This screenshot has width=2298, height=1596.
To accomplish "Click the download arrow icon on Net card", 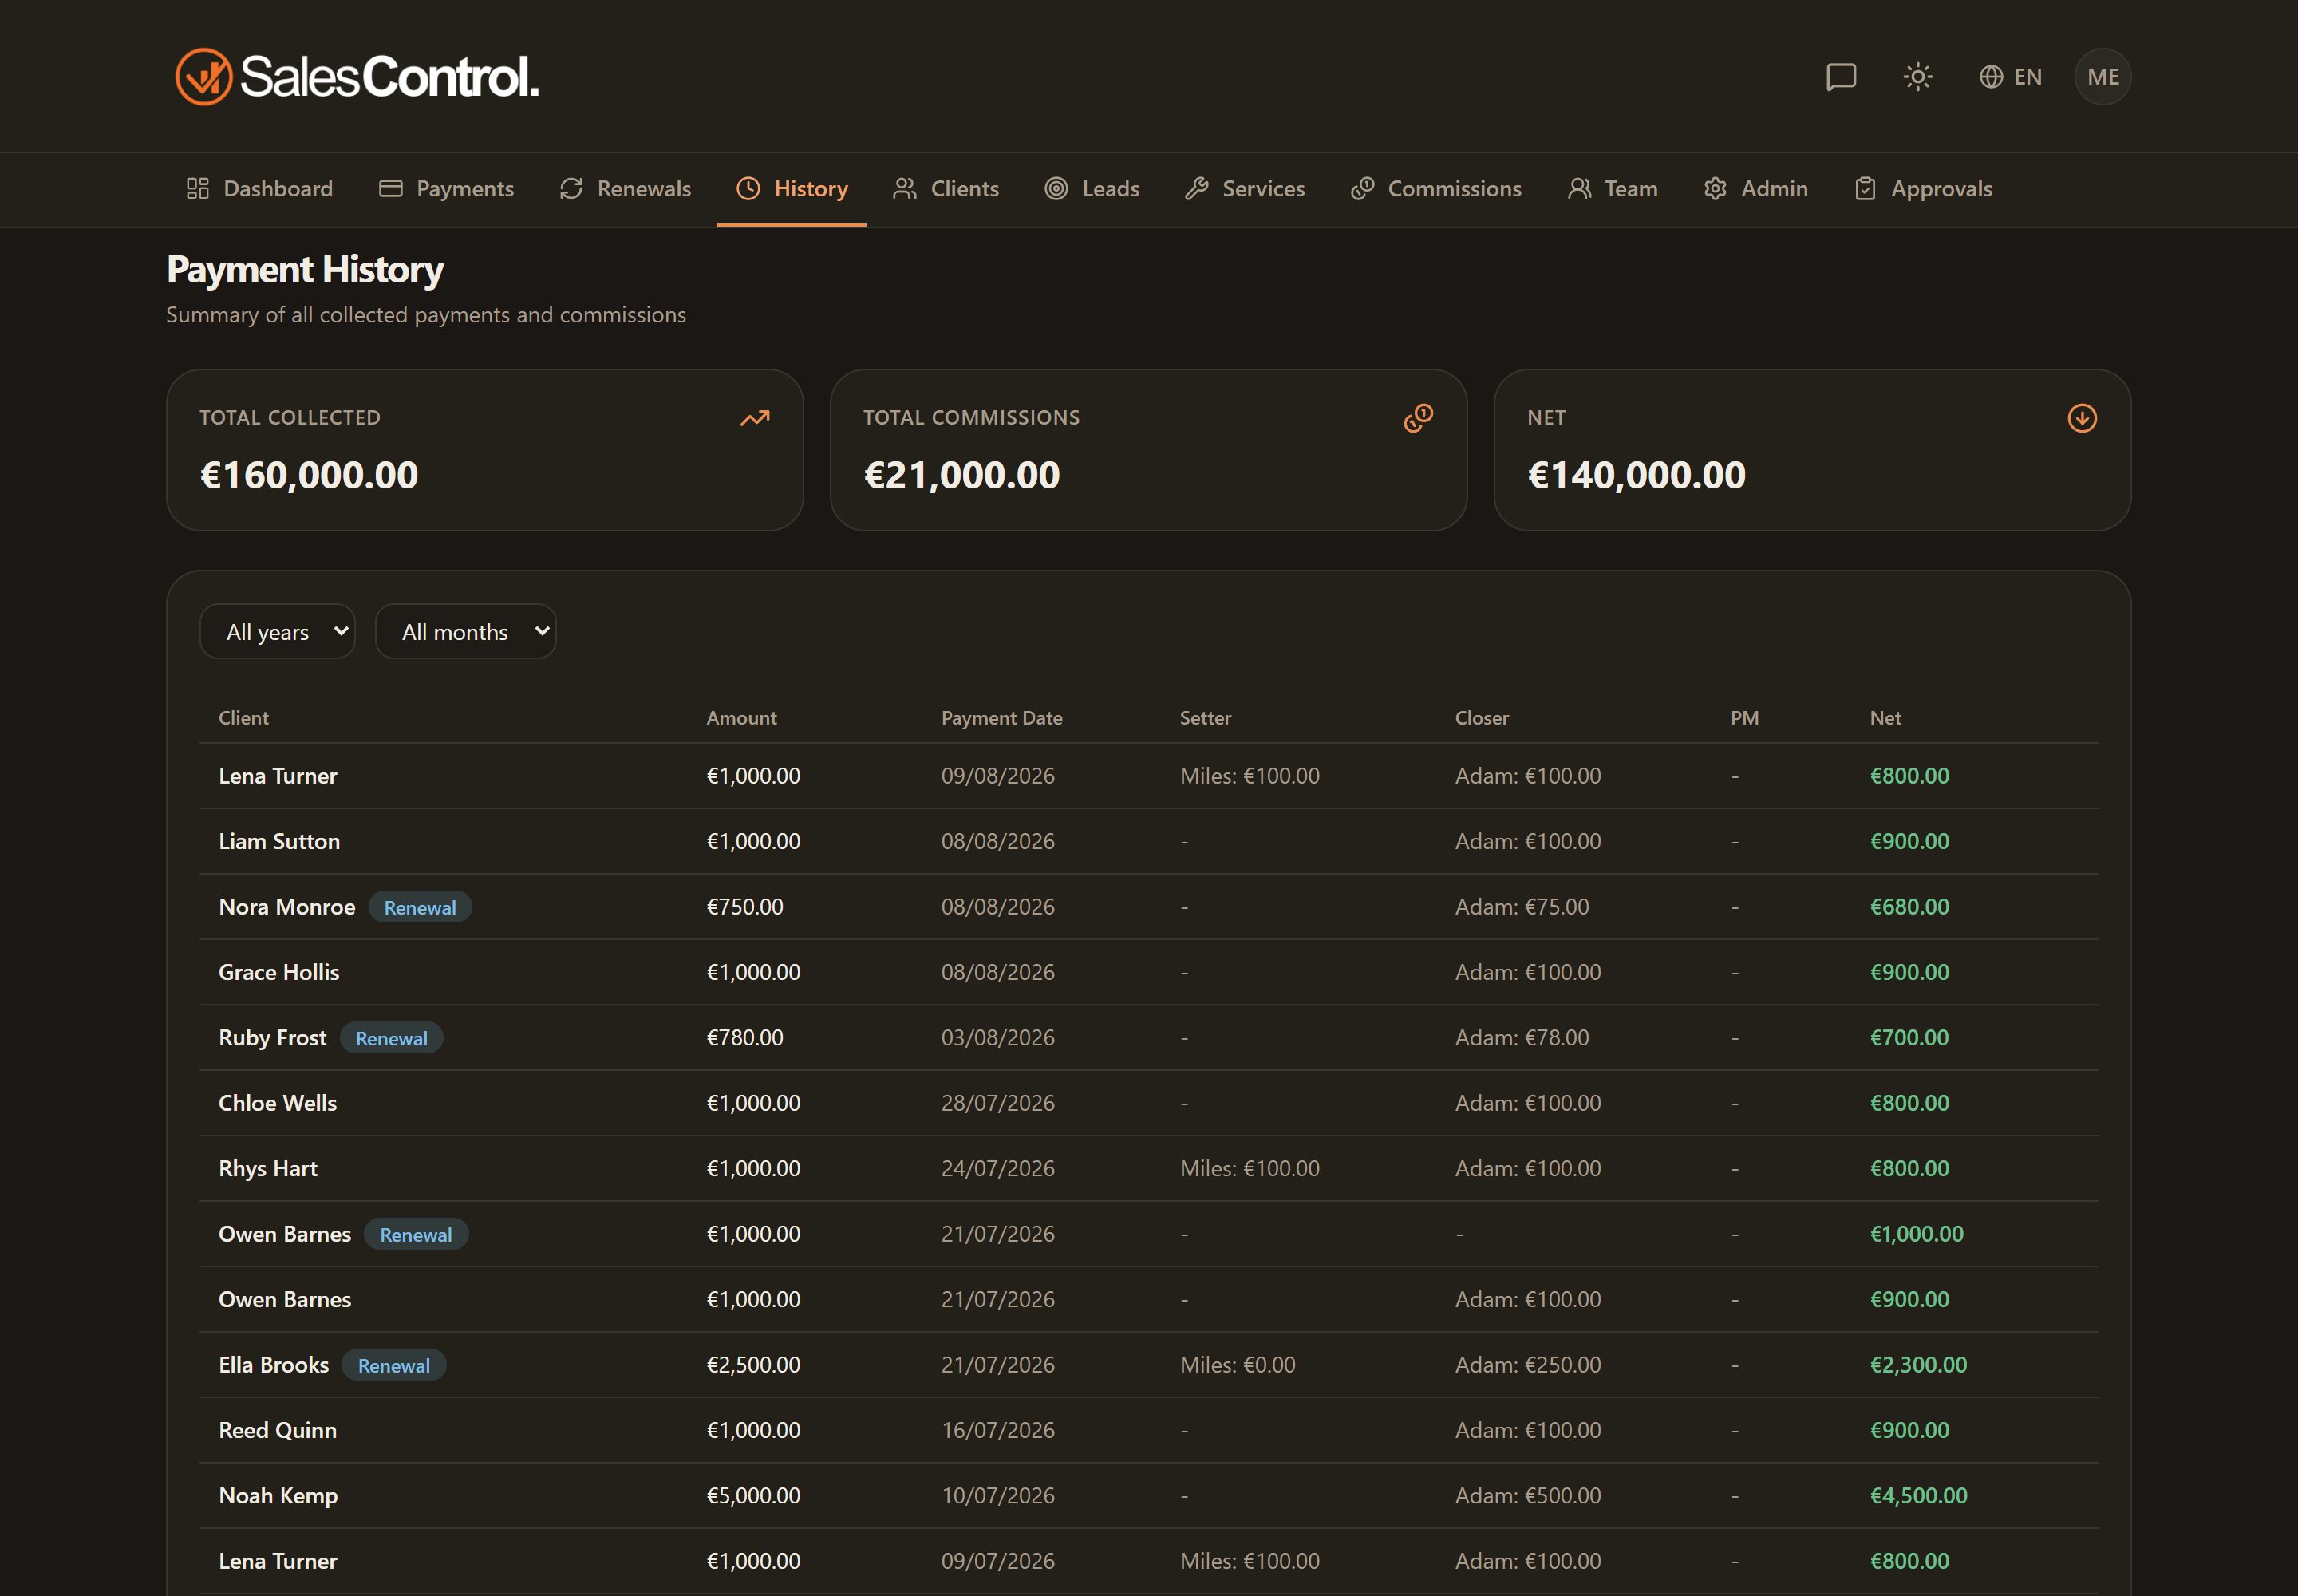I will (x=2082, y=418).
